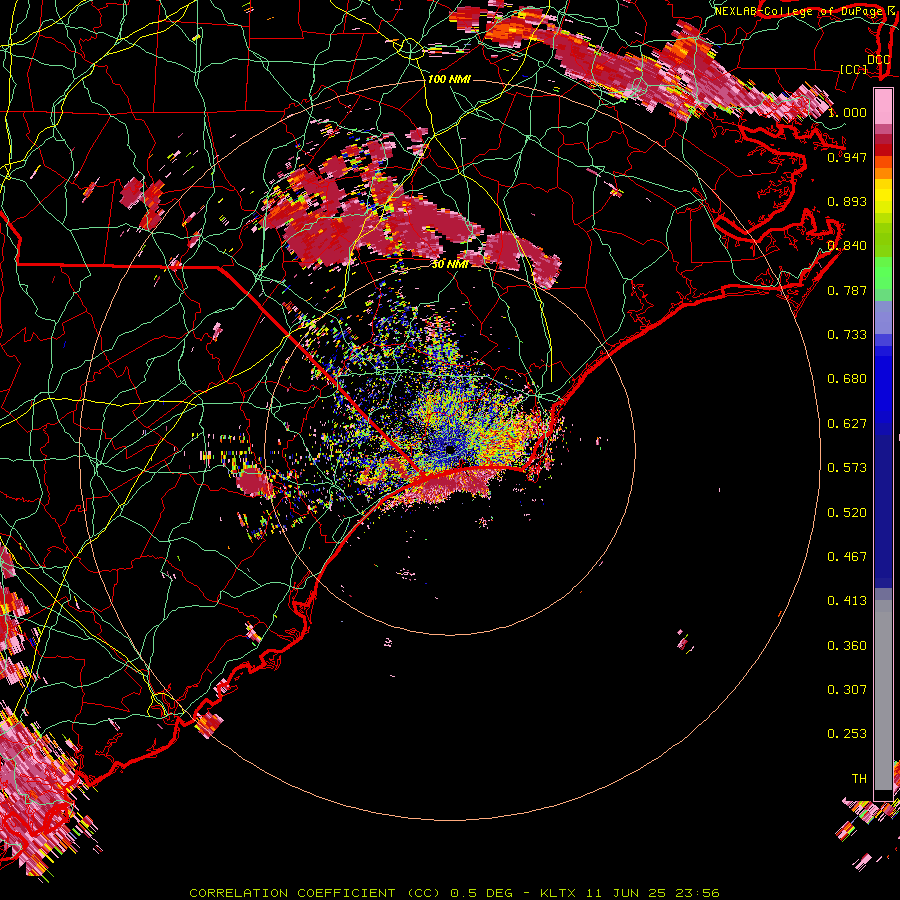Click the 1.000 scale value

[x=847, y=112]
